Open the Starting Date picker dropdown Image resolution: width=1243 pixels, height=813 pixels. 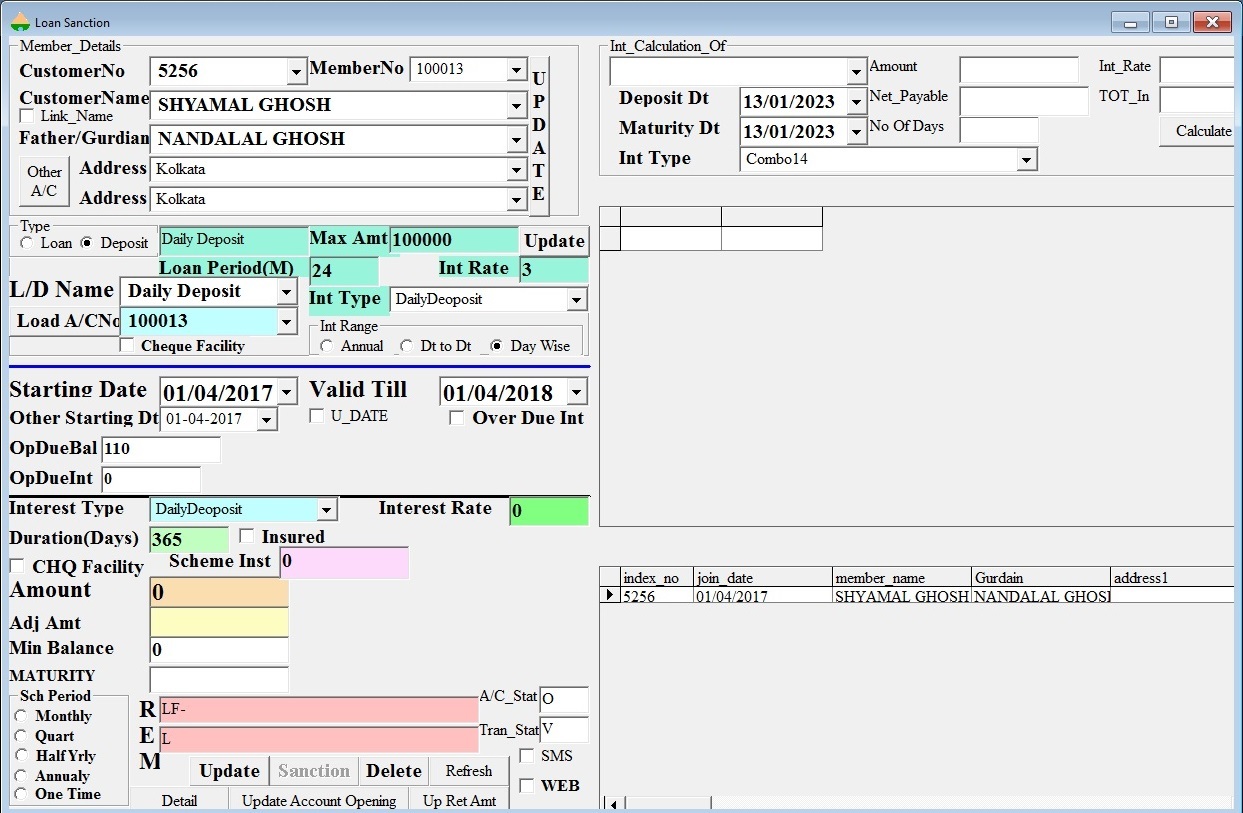tap(288, 393)
